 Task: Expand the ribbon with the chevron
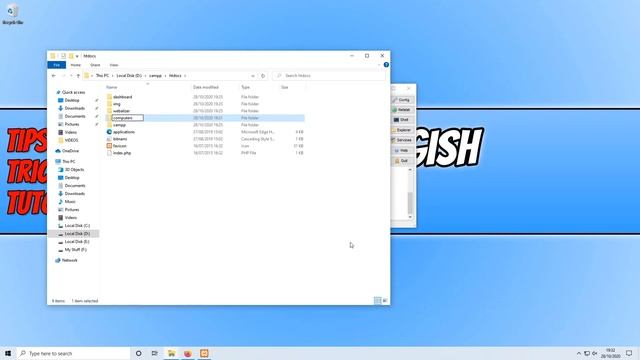[379, 65]
